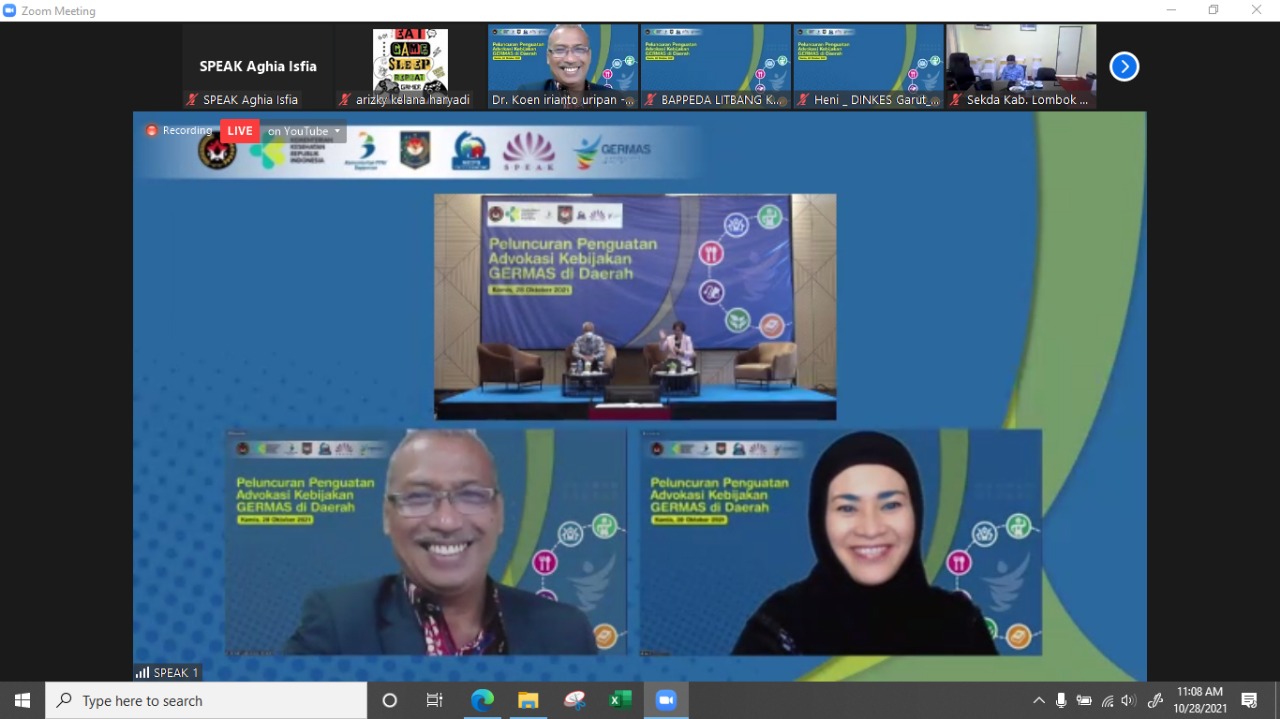Click muted mic icon beside Sekda Kab. Lombok
1280x719 pixels.
(x=957, y=100)
